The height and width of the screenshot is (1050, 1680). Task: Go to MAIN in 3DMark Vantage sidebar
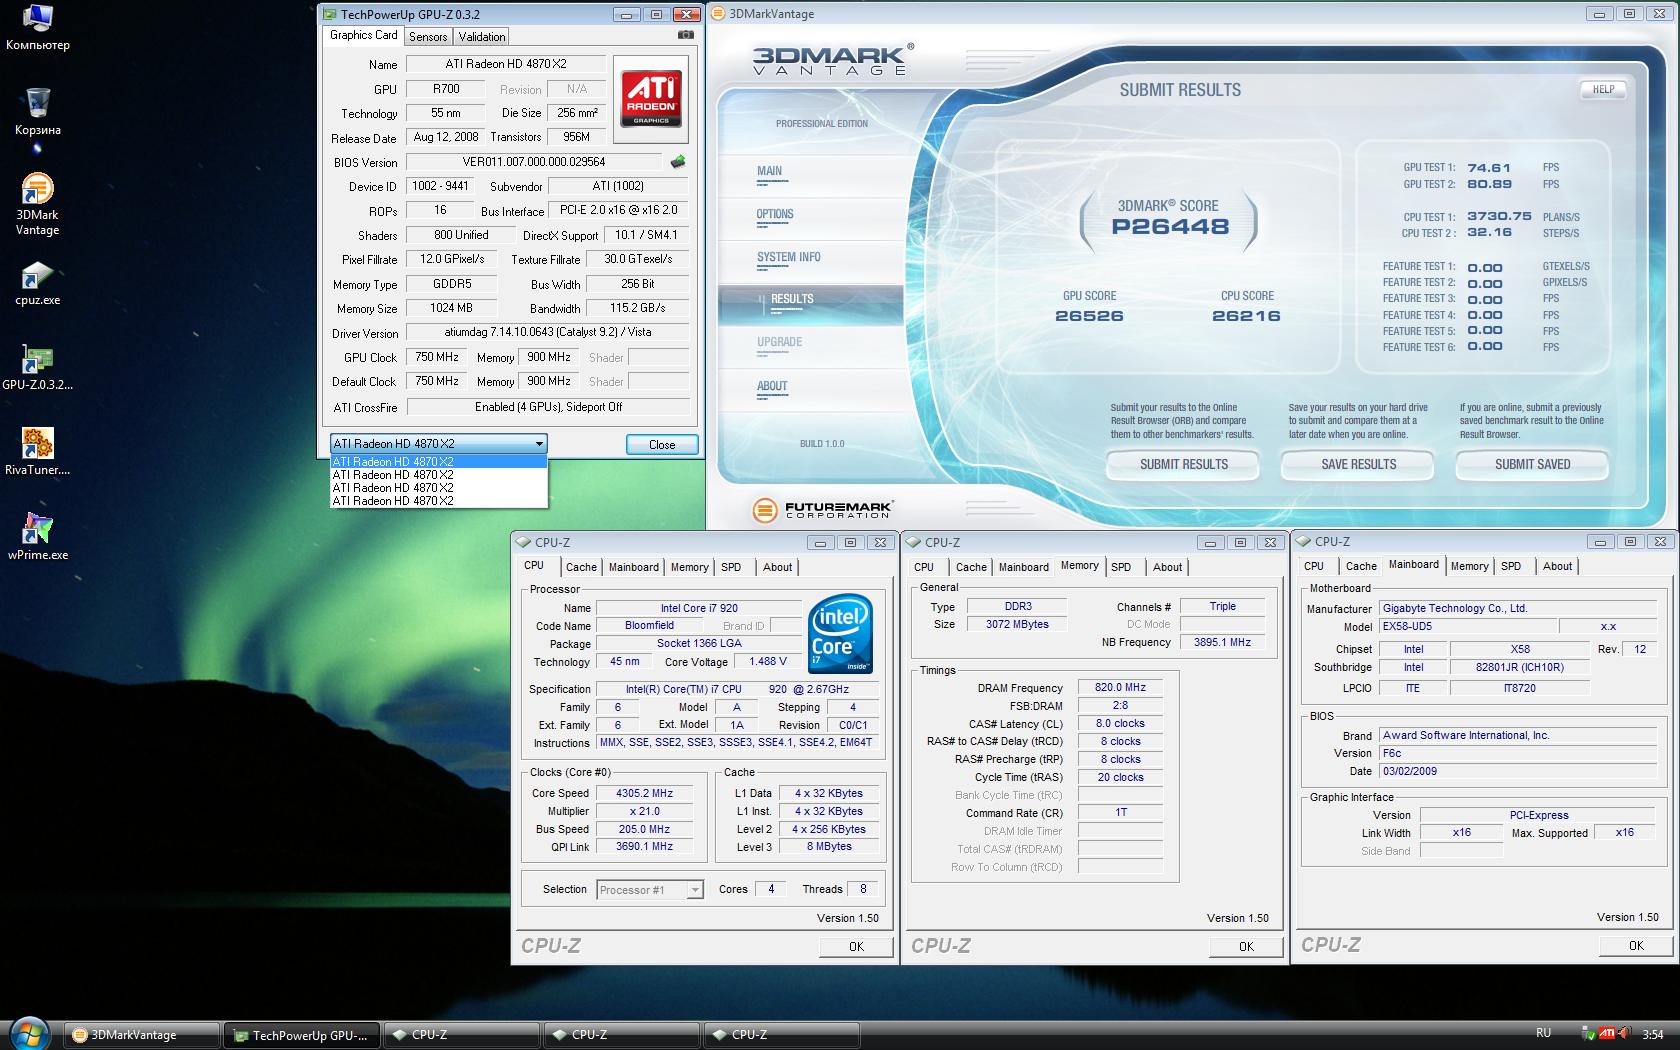770,171
